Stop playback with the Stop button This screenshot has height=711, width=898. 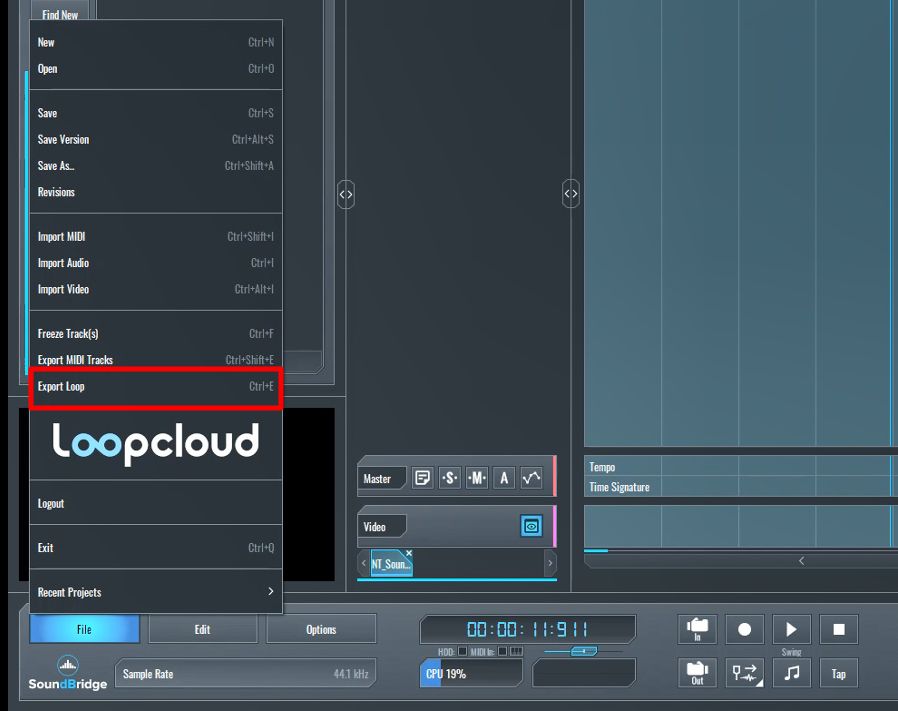pyautogui.click(x=839, y=629)
